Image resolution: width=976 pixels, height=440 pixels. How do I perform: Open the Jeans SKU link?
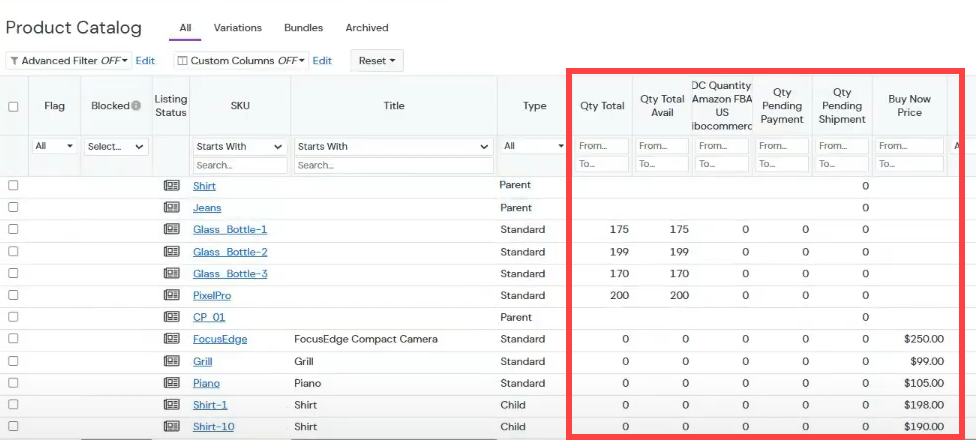pos(207,208)
